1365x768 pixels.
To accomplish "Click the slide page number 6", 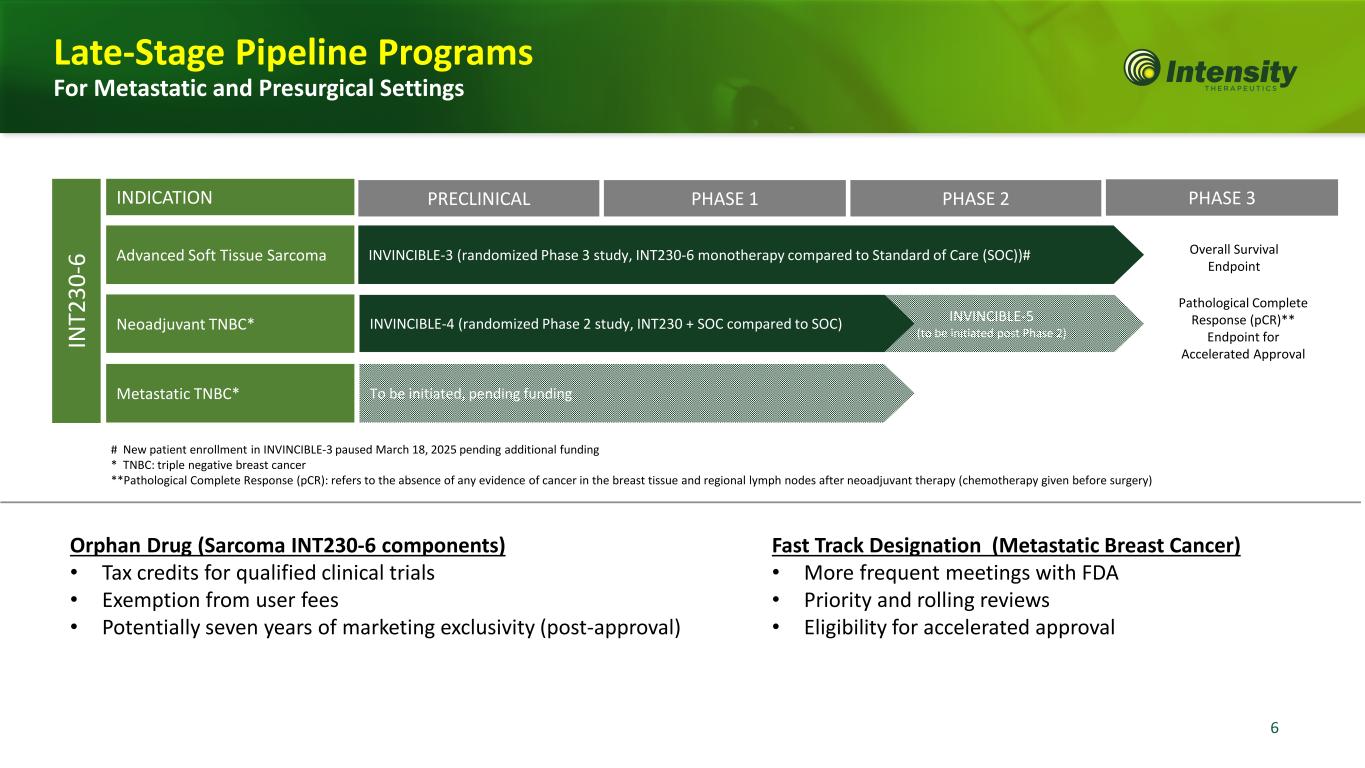I will click(1274, 728).
